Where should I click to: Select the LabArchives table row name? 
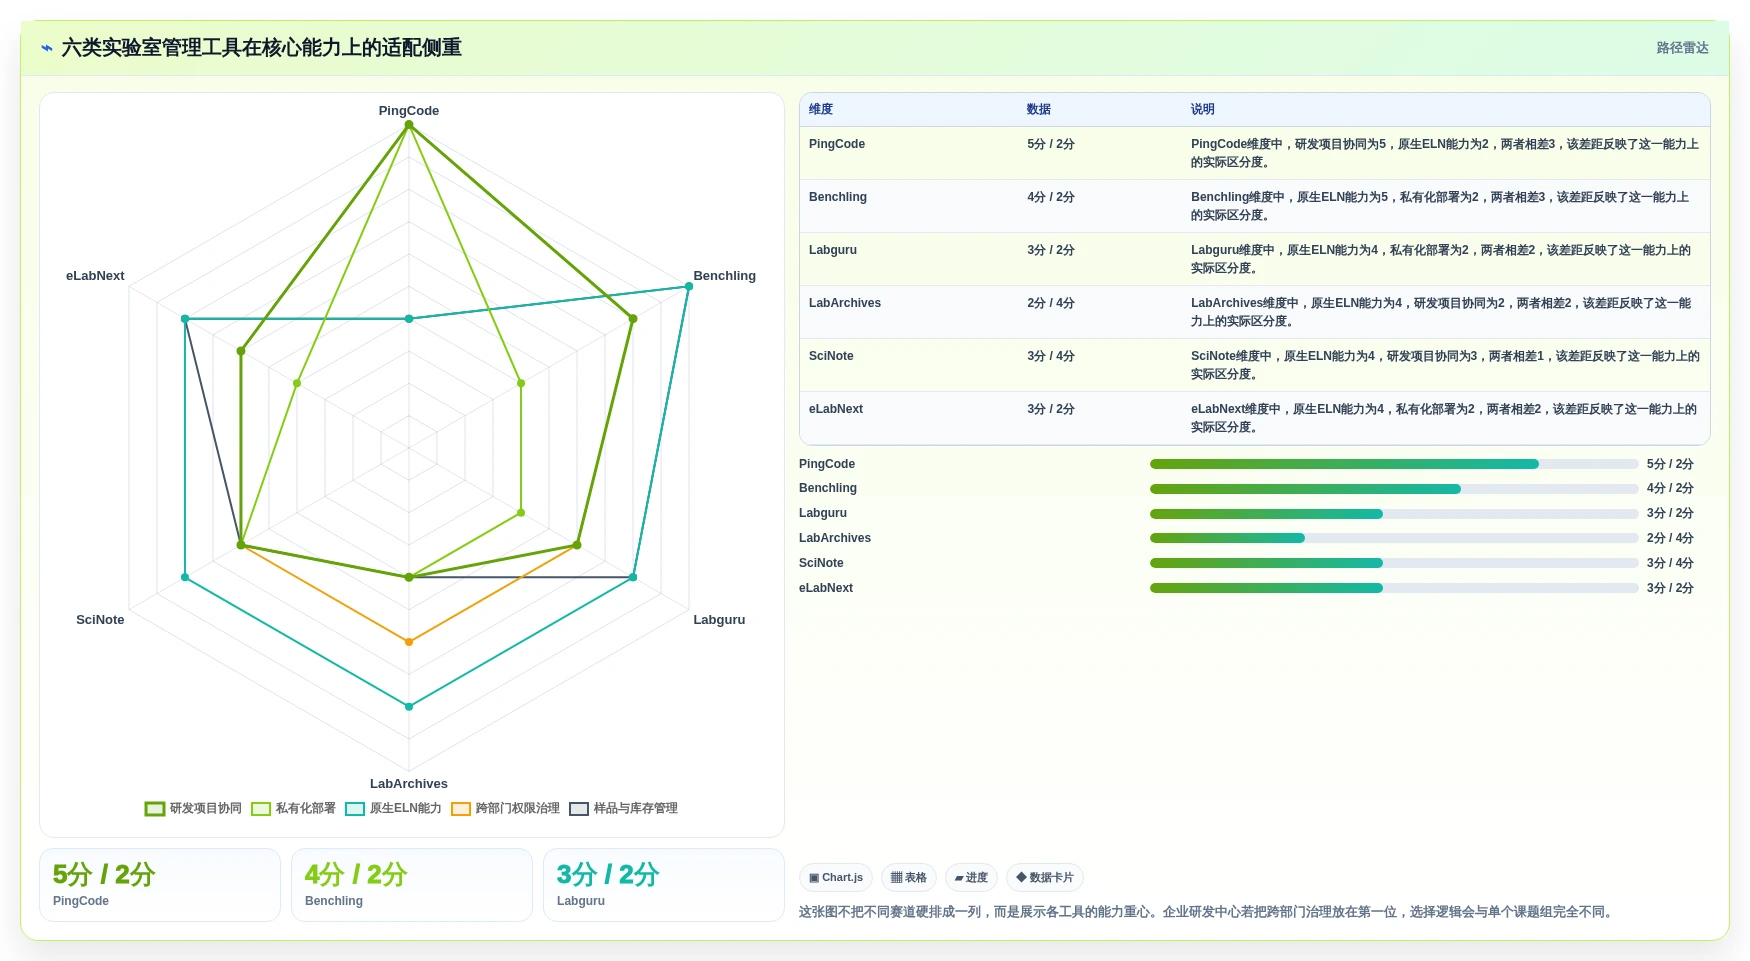click(x=845, y=303)
